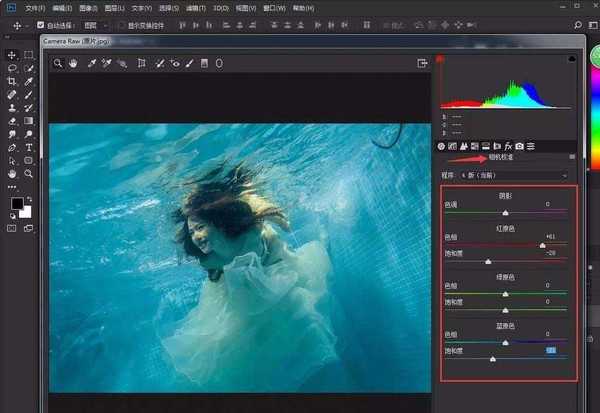Open the Camera Calibration panel tab
Screen dimensions: 600x413
pyautogui.click(x=519, y=146)
